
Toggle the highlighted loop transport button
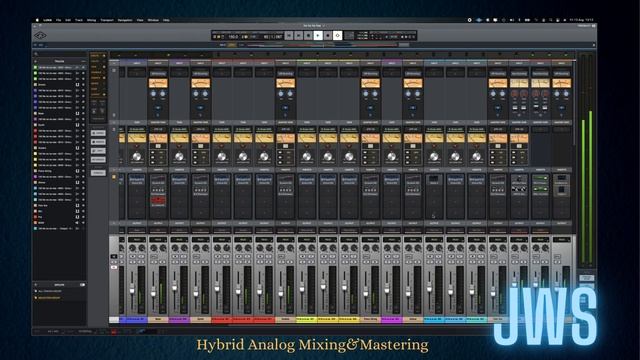click(x=338, y=36)
